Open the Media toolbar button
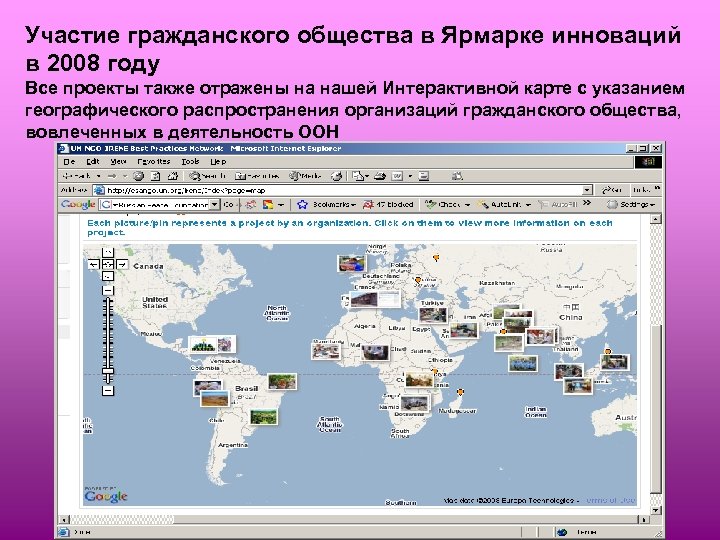Viewport: 720px width, 540px height. pos(305,176)
